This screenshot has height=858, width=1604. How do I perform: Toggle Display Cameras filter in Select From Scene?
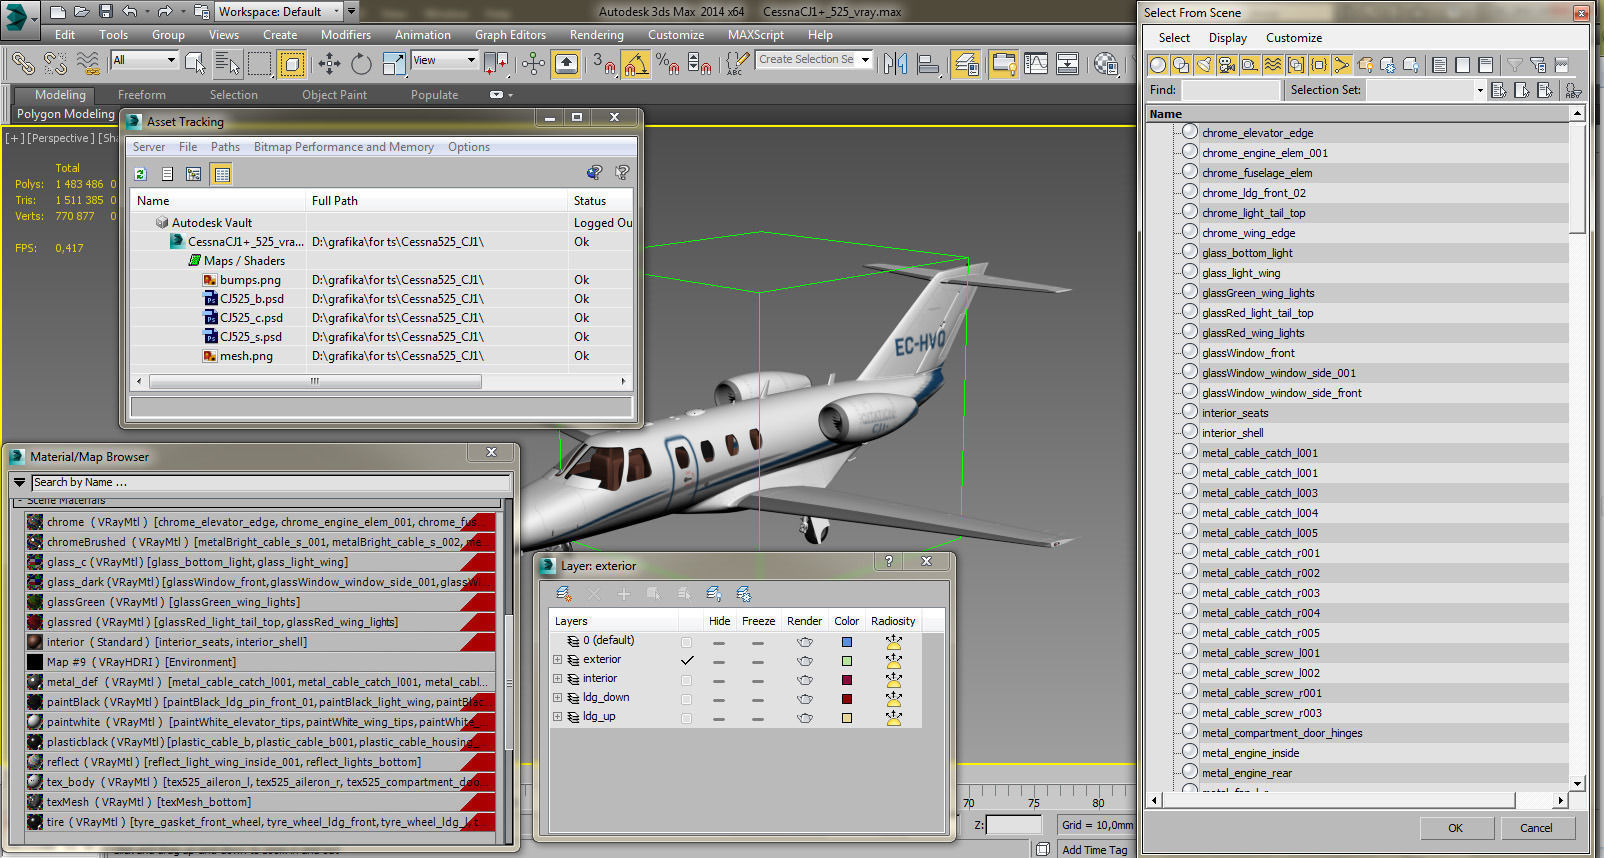[1227, 65]
